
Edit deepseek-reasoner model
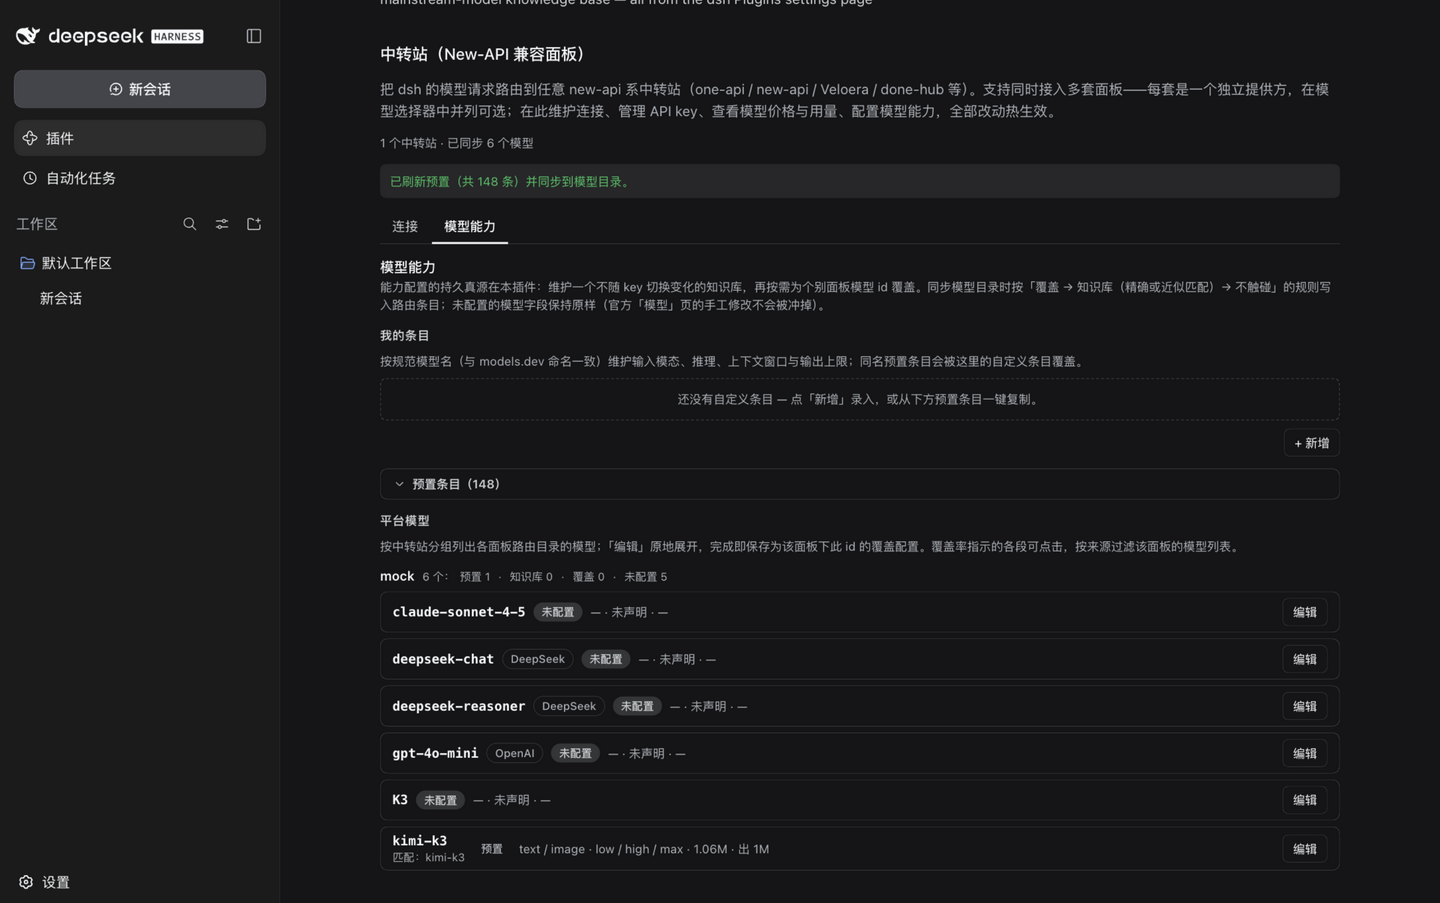coord(1304,706)
